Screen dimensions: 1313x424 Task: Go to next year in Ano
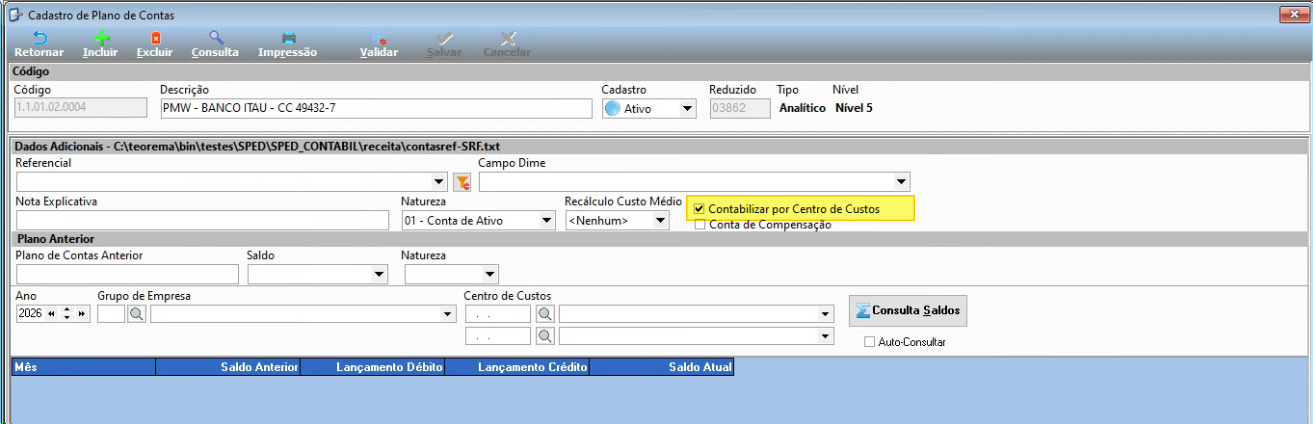coord(82,314)
